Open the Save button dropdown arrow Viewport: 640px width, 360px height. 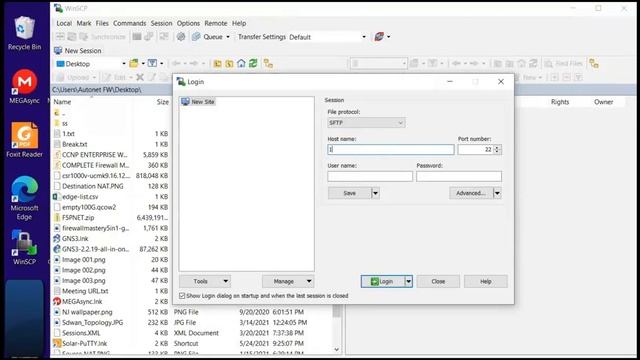(376, 193)
